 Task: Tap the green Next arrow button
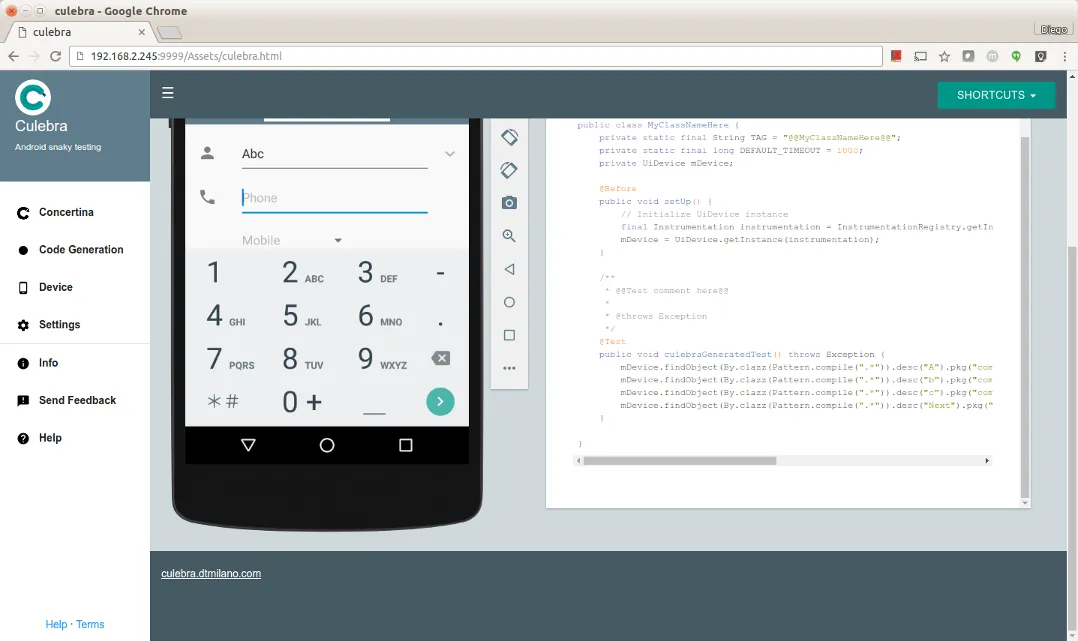[440, 401]
